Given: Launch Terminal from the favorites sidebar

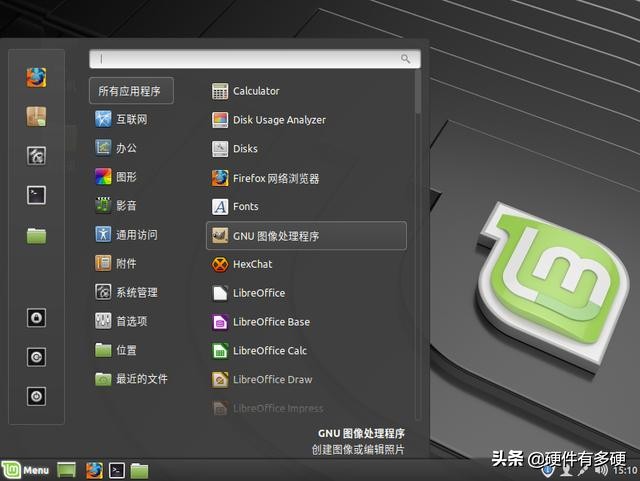Looking at the screenshot, I should [36, 195].
